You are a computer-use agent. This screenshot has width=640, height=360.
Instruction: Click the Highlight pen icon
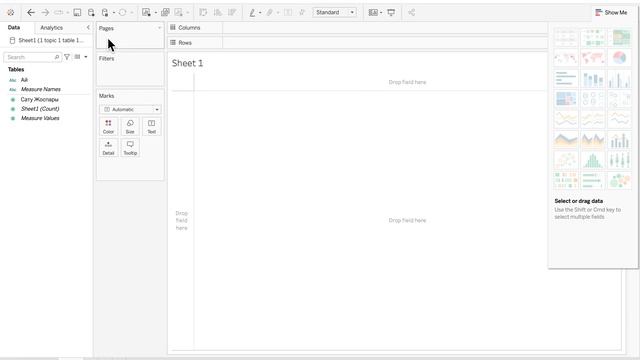coord(252,13)
